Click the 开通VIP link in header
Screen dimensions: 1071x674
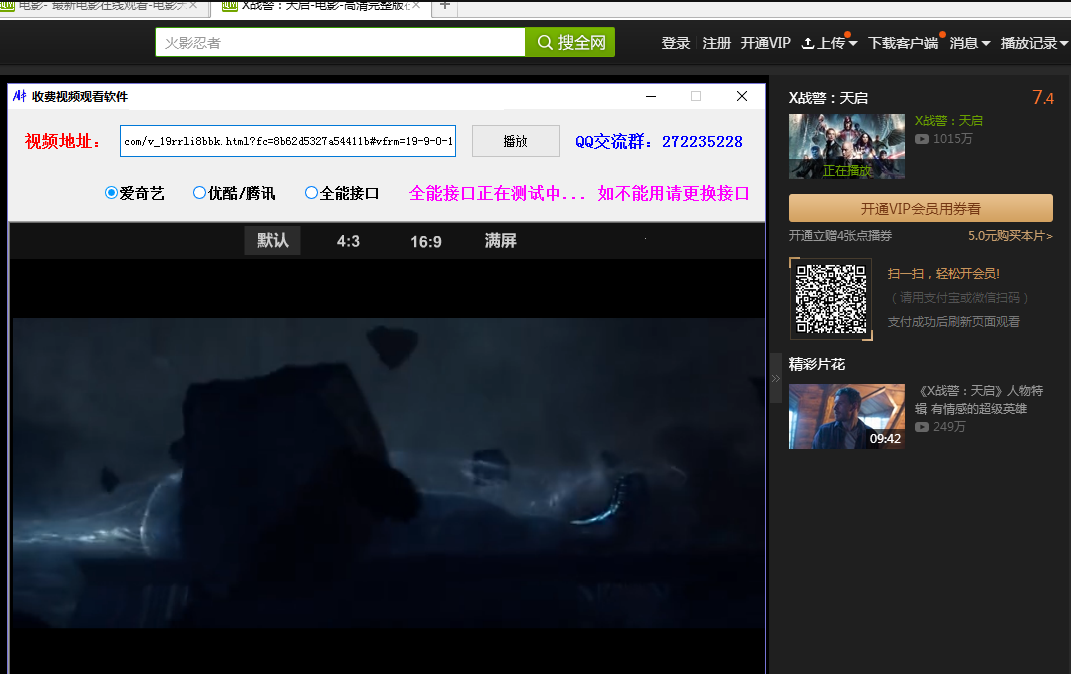[766, 43]
